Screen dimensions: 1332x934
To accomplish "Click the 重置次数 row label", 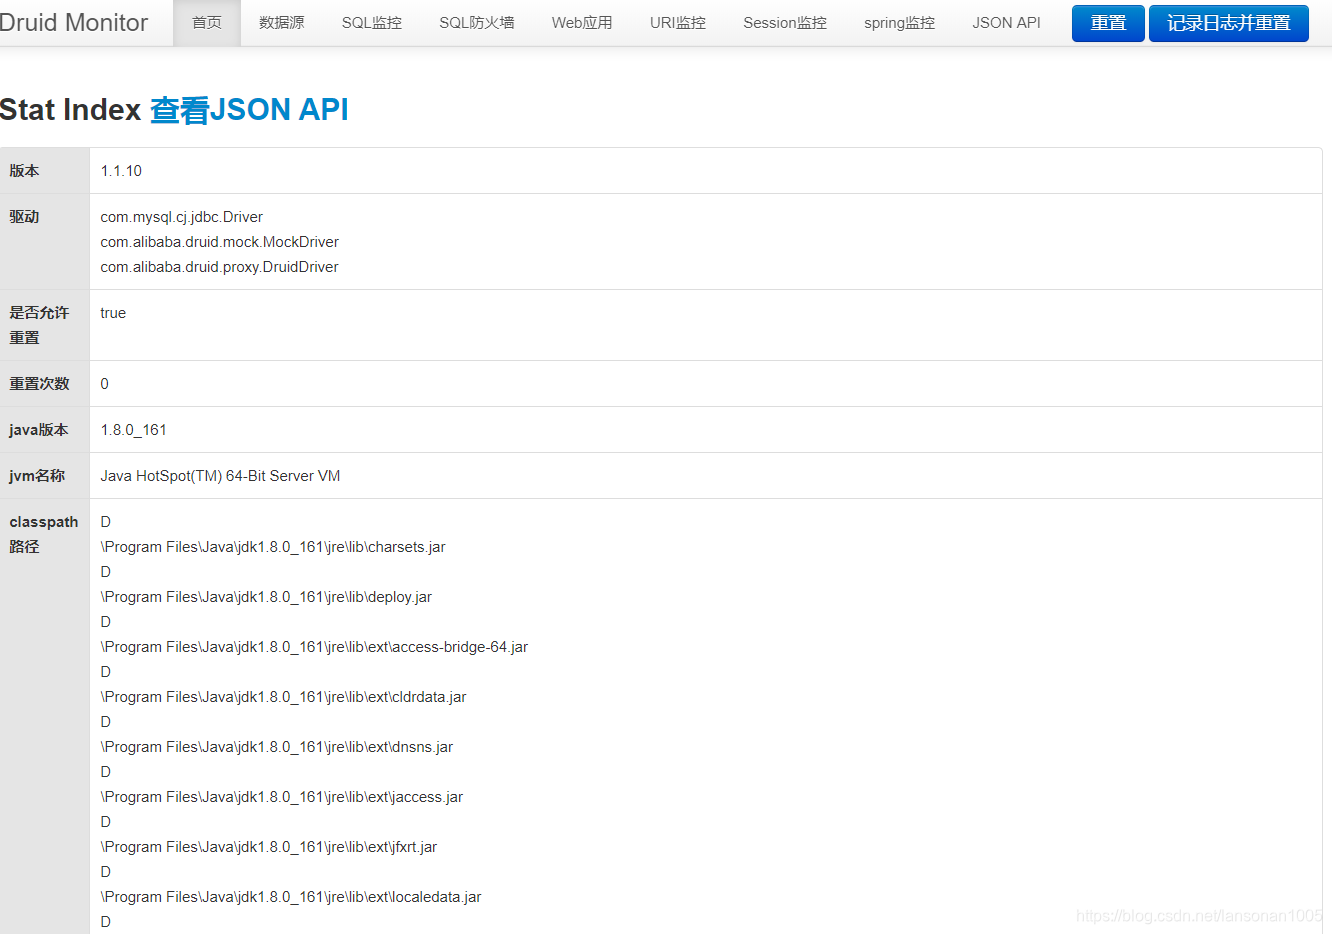I will [39, 384].
